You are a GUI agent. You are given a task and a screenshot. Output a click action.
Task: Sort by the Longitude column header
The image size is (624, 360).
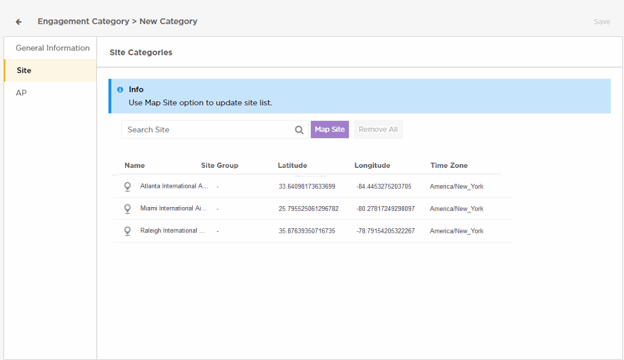coord(372,165)
